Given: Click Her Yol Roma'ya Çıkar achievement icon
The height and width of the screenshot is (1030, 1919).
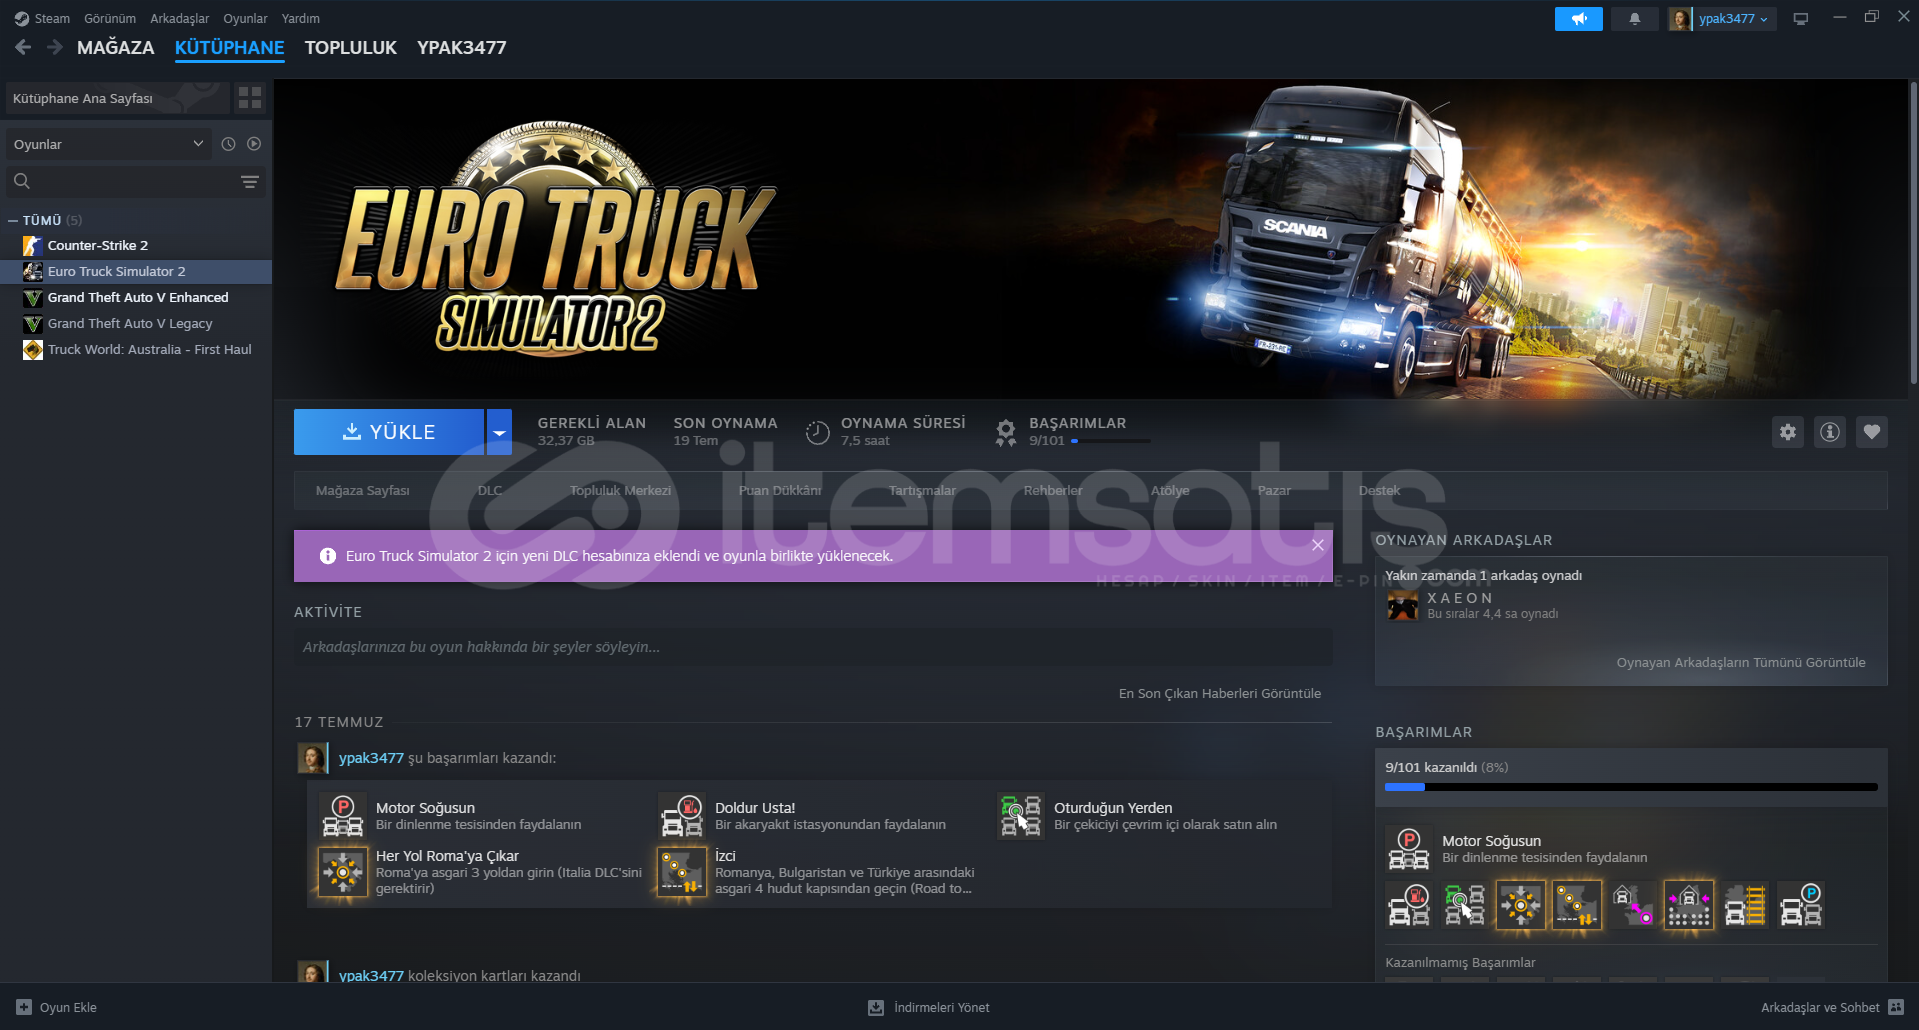Looking at the screenshot, I should (343, 872).
